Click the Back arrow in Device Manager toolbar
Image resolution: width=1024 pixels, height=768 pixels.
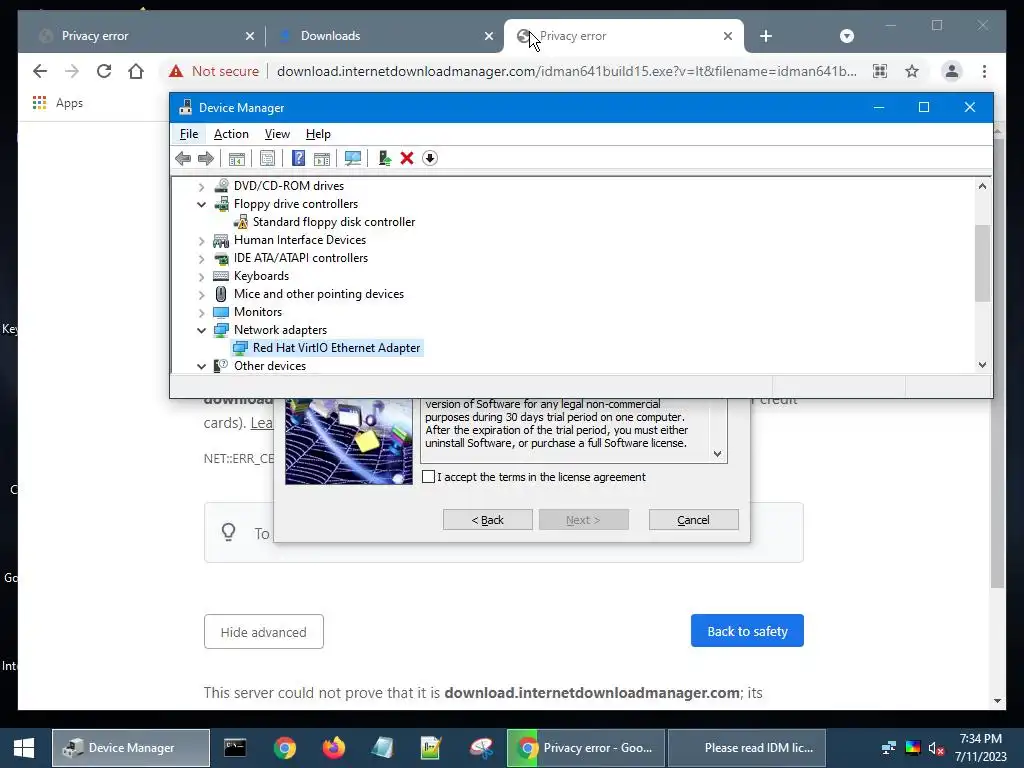click(x=183, y=158)
